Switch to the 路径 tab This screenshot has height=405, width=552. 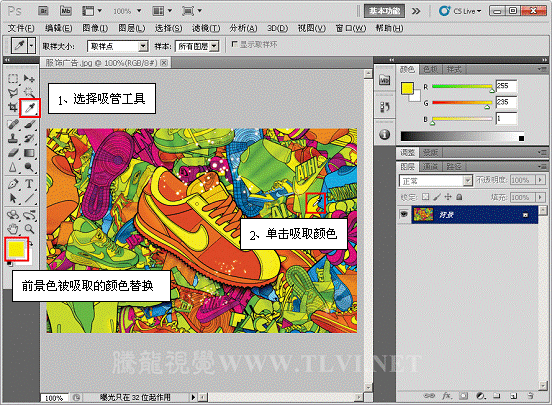(454, 166)
